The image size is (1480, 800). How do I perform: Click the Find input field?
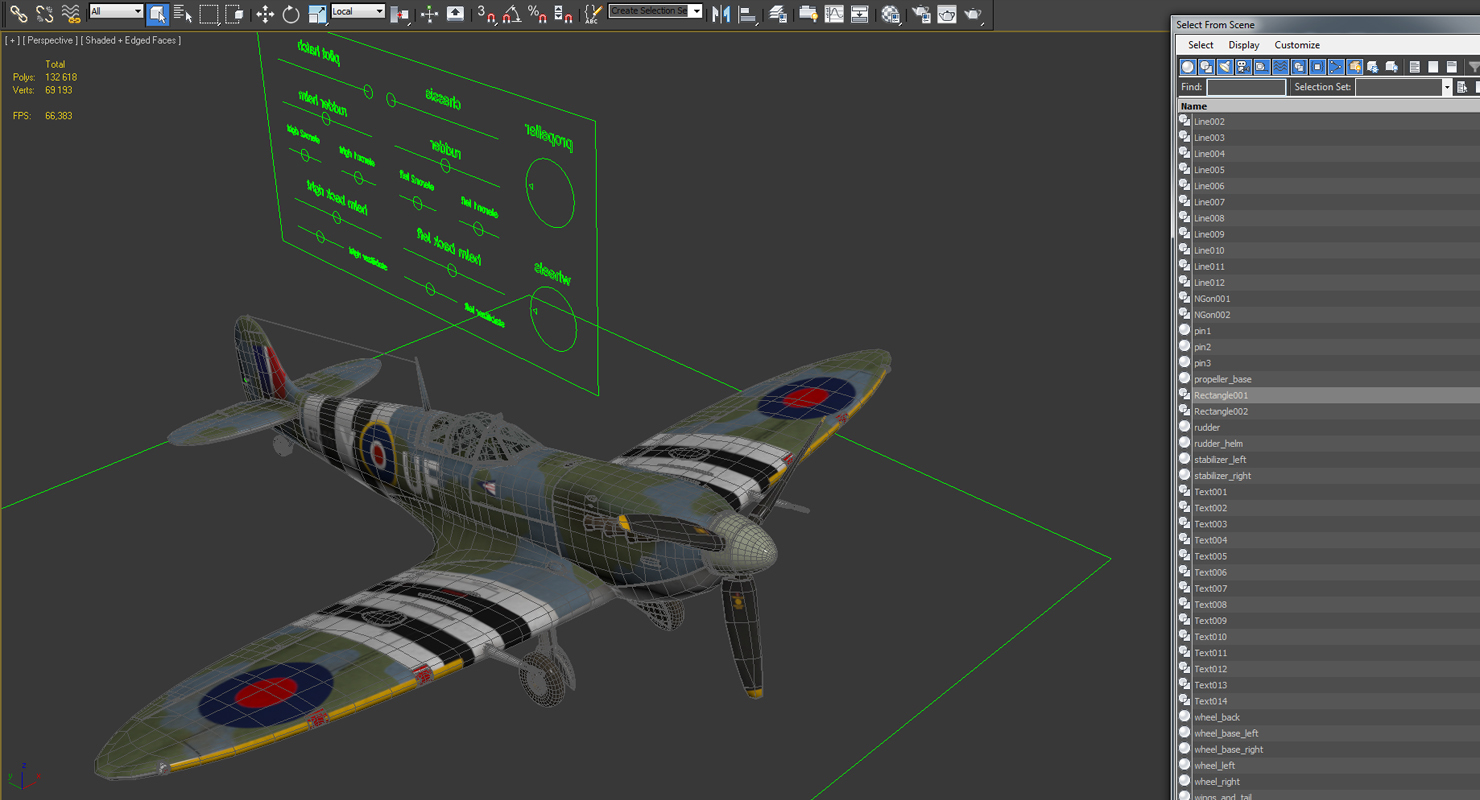1246,87
